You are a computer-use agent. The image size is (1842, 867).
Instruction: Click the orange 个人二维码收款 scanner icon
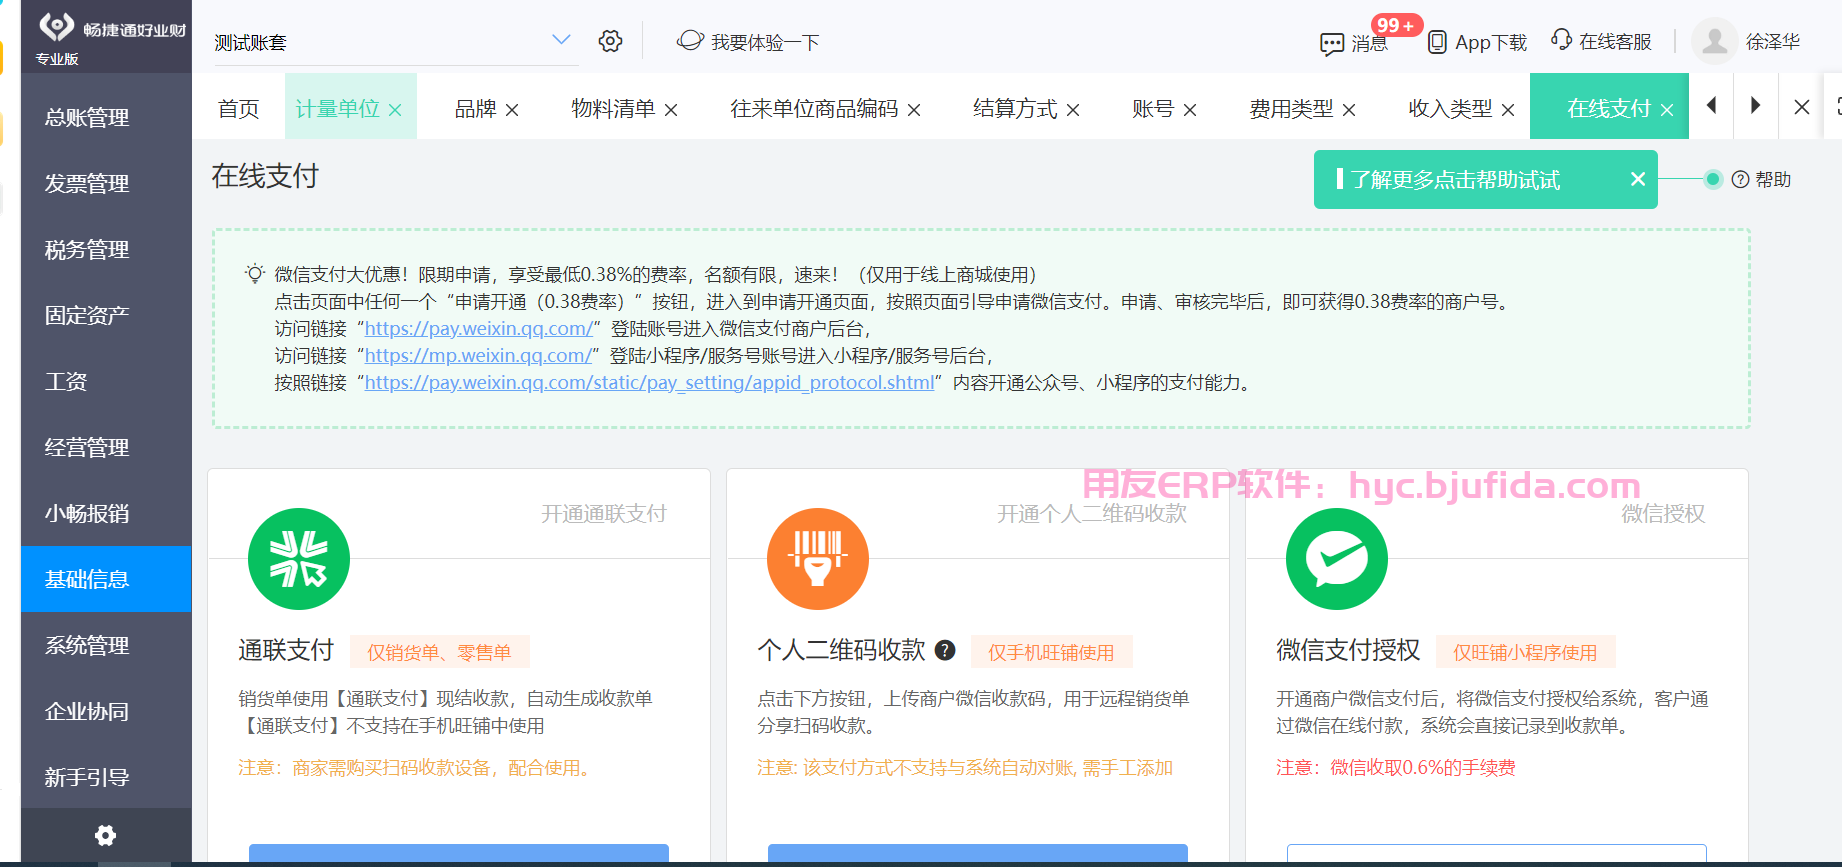point(818,559)
